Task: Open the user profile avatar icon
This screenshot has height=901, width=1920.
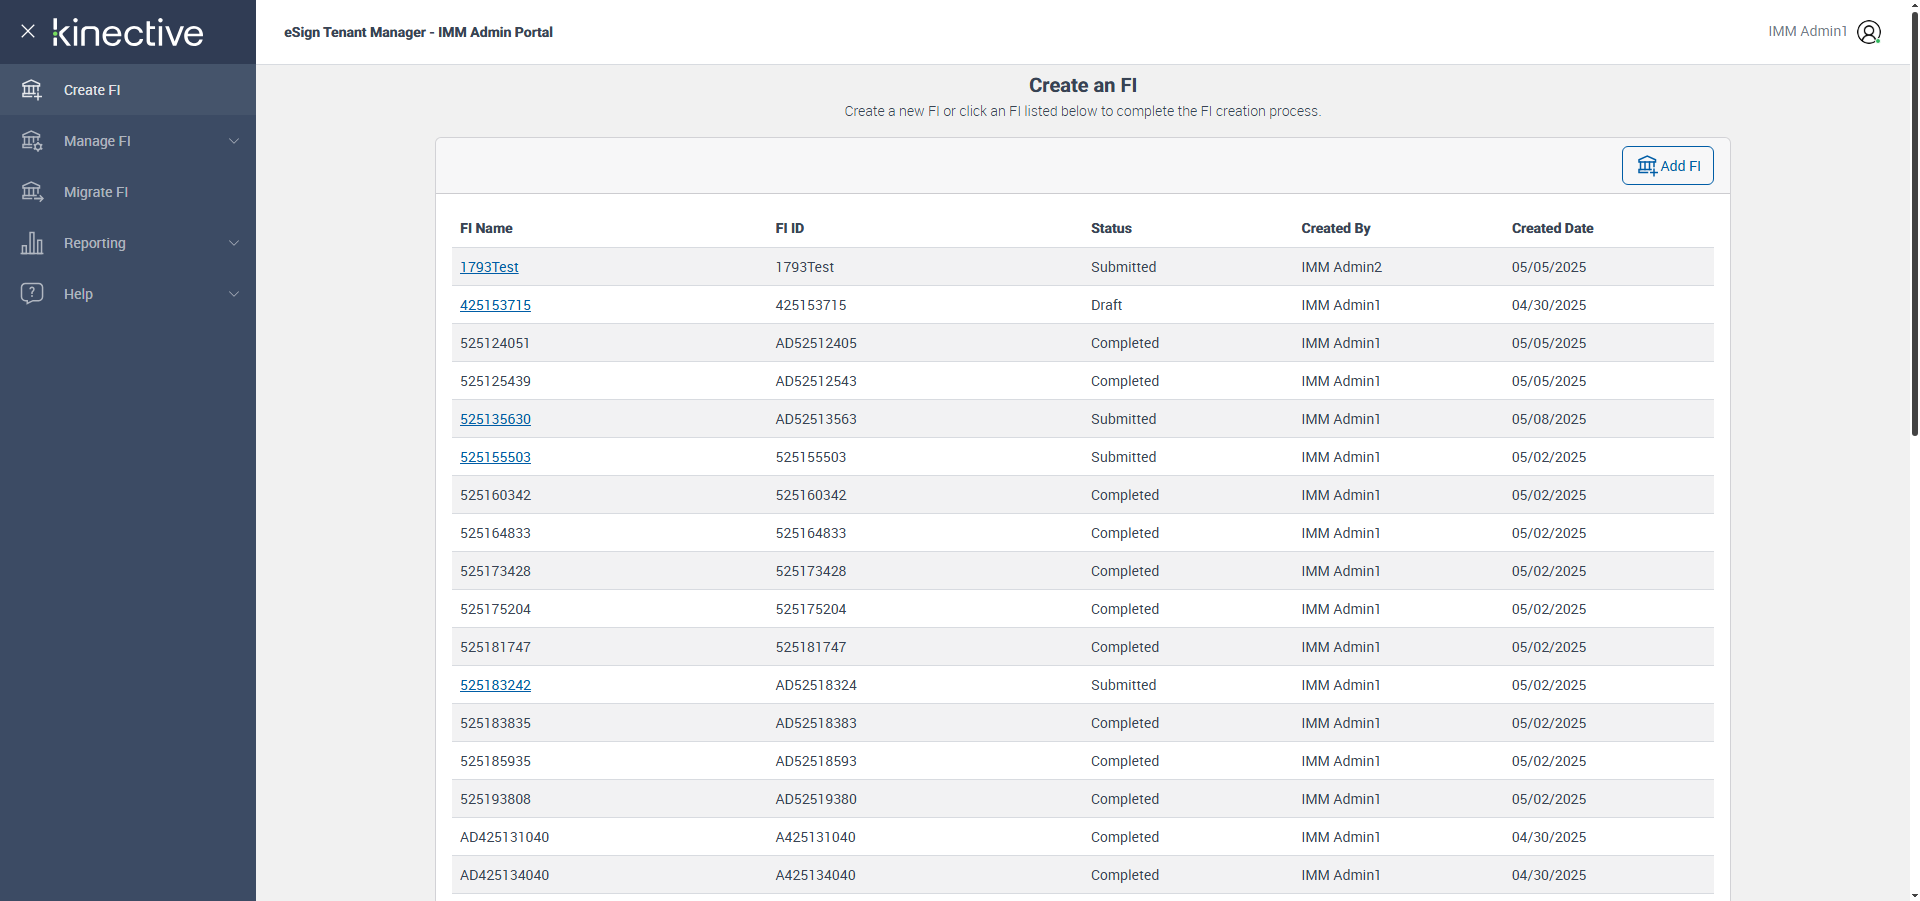Action: coord(1868,32)
